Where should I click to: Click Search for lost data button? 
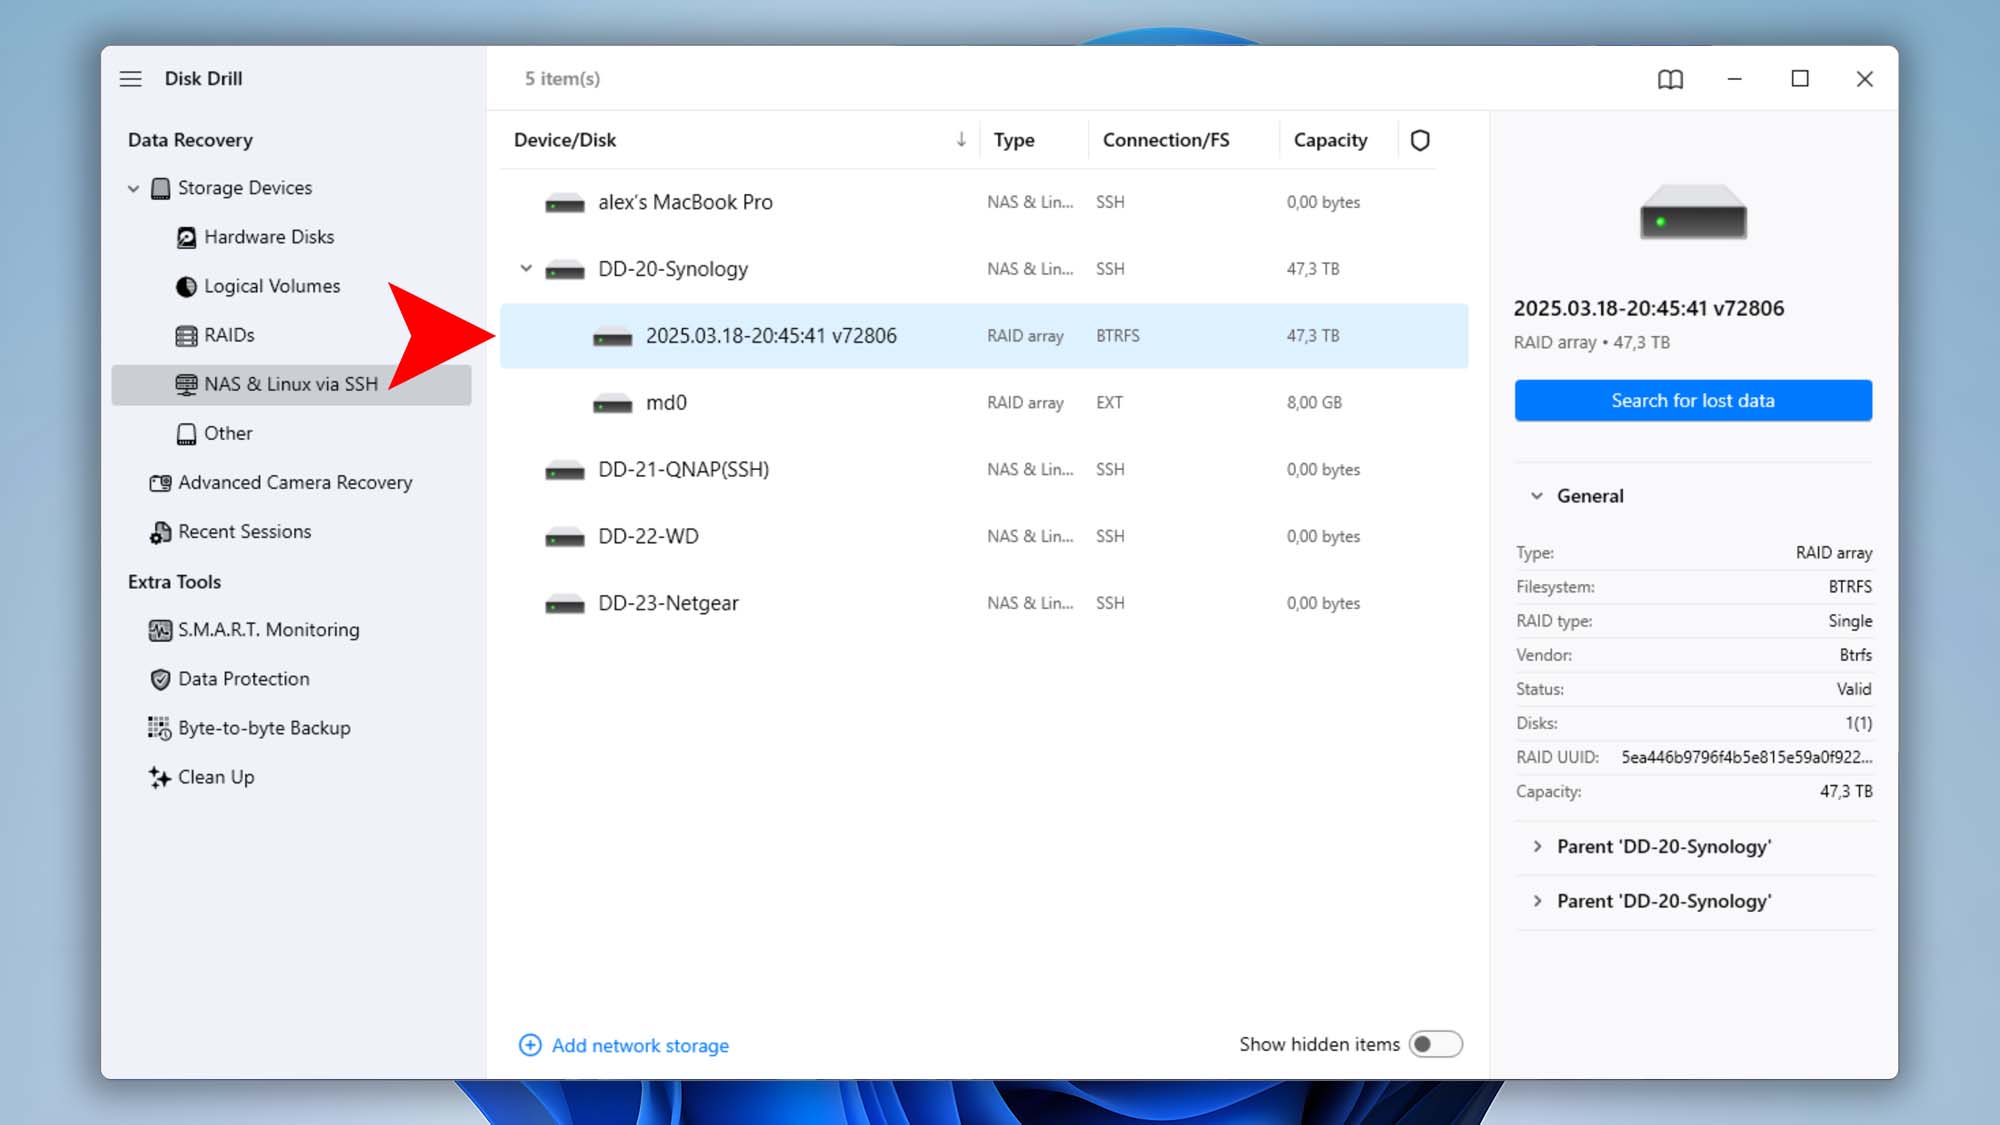[1693, 401]
